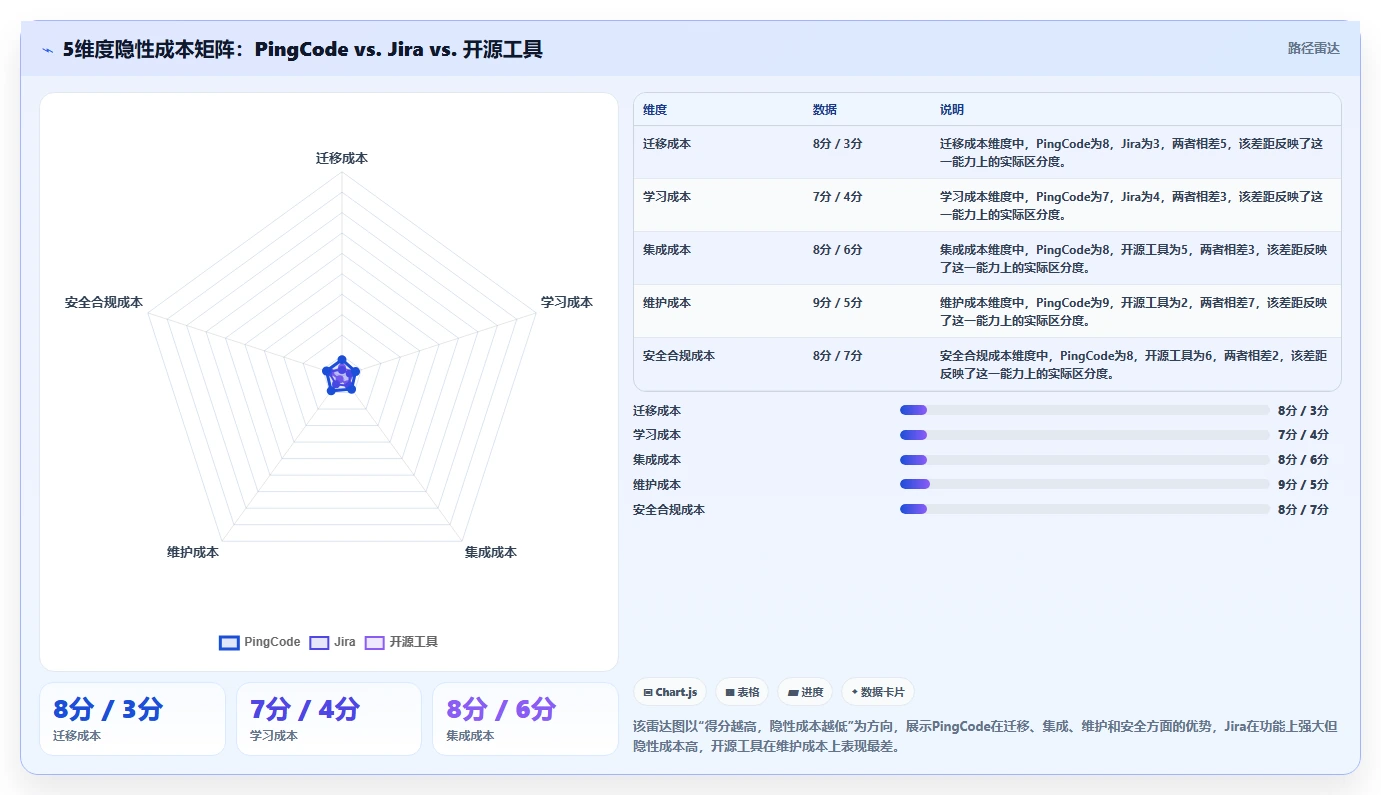Screen dimensions: 1381x795
Task: Click the 7分 / 4分 value in the table
Action: [x=837, y=197]
